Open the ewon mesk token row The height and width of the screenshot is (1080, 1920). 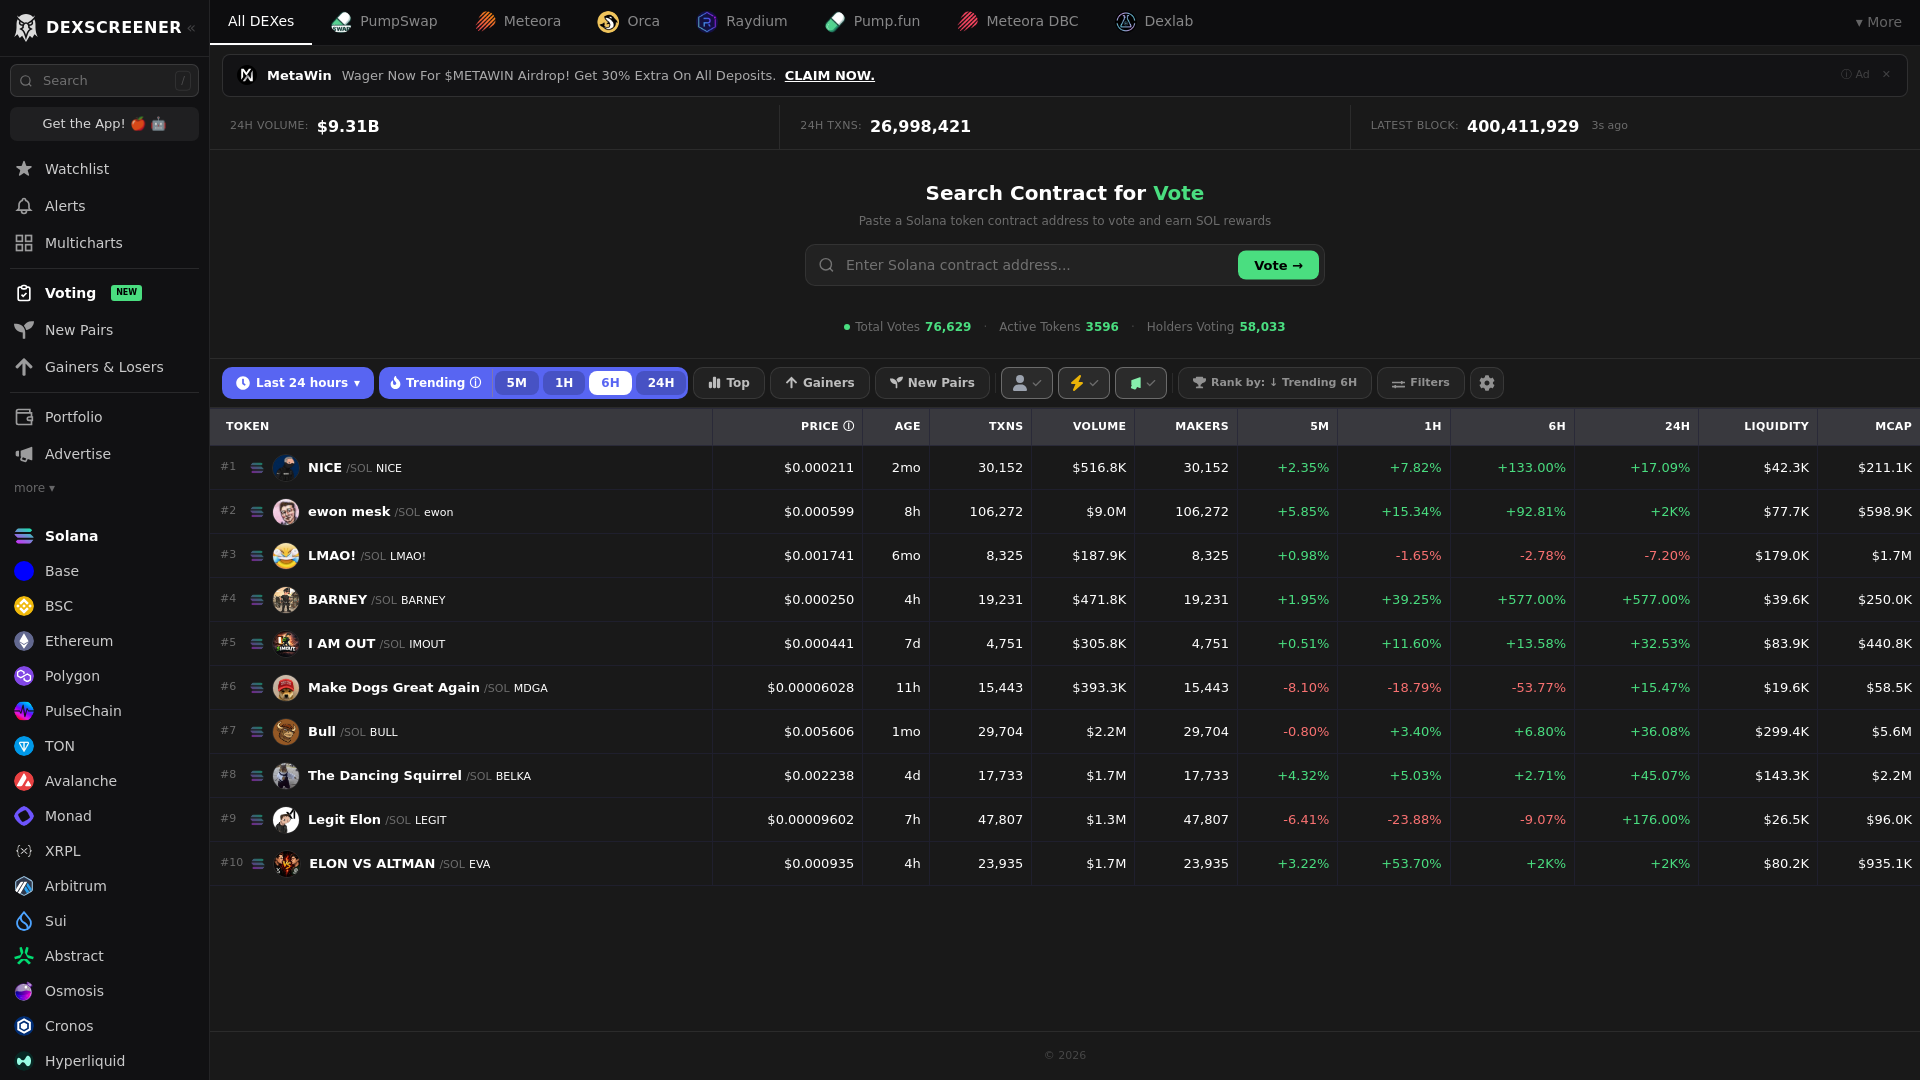[1064, 512]
